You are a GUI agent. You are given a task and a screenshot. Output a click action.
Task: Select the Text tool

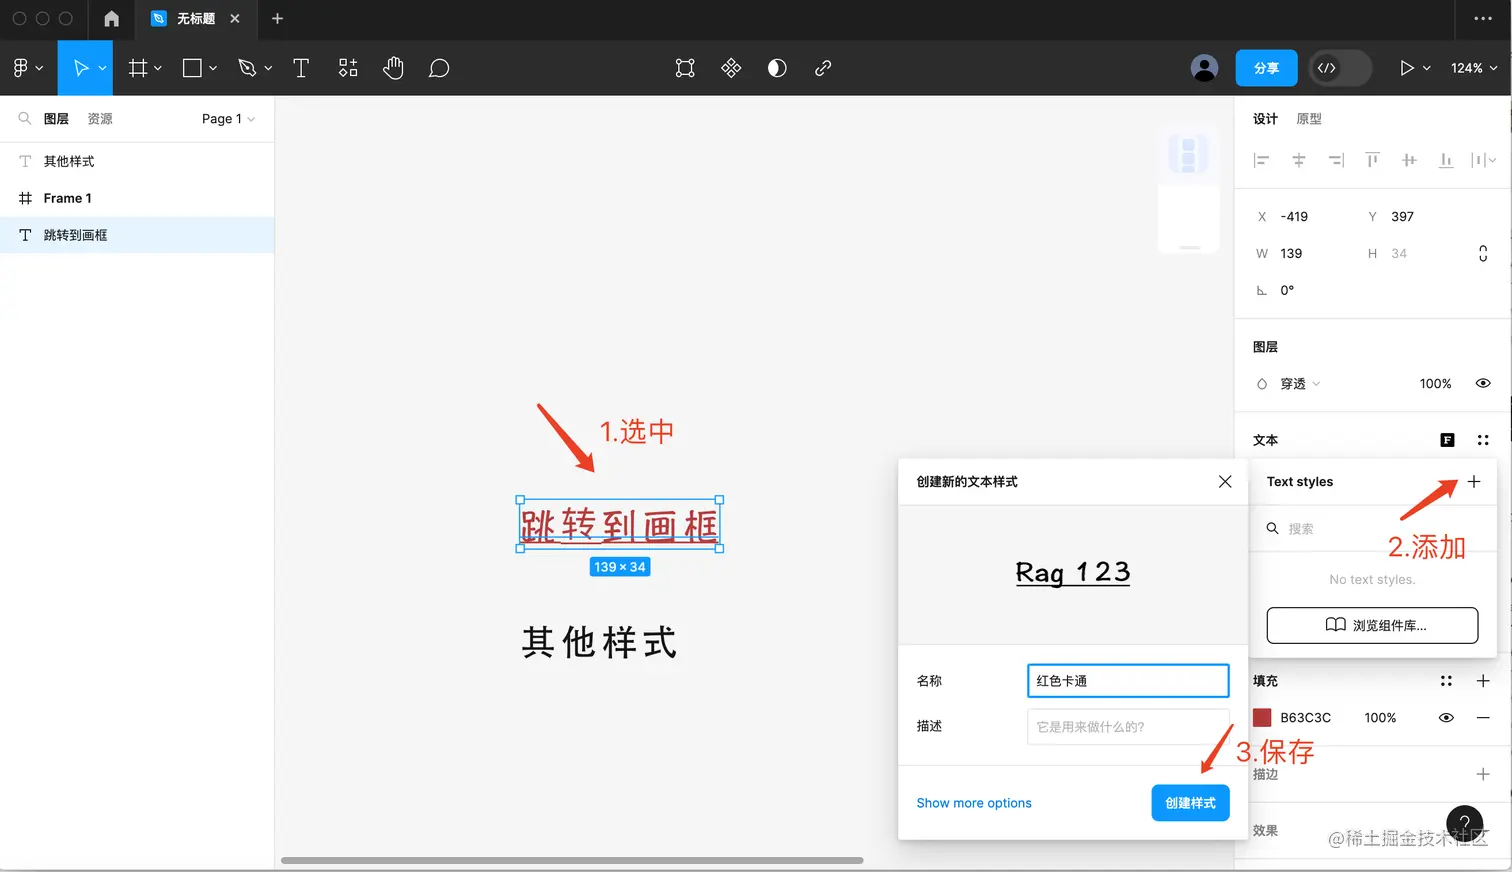[301, 68]
